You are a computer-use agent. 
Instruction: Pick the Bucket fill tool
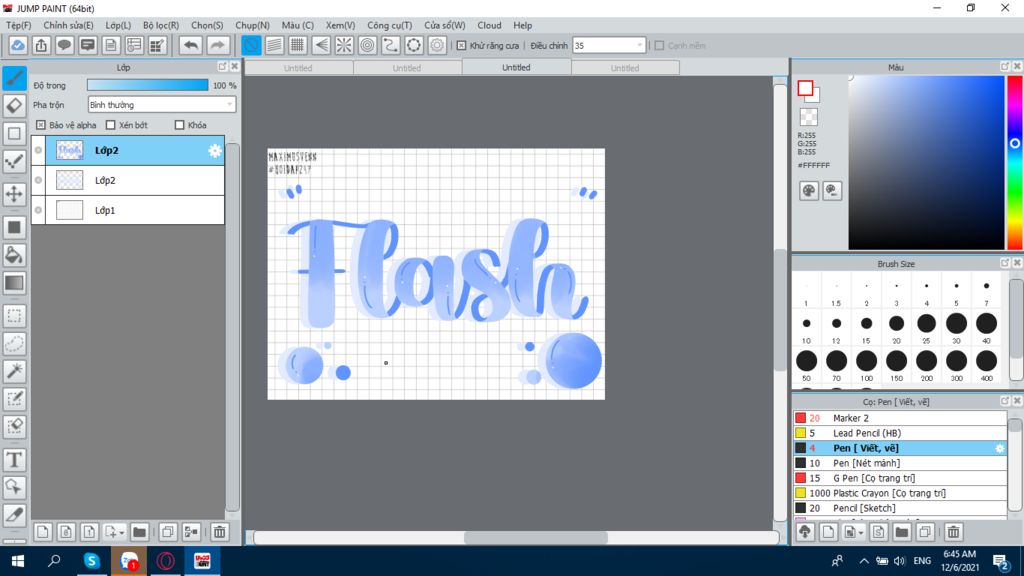14,255
